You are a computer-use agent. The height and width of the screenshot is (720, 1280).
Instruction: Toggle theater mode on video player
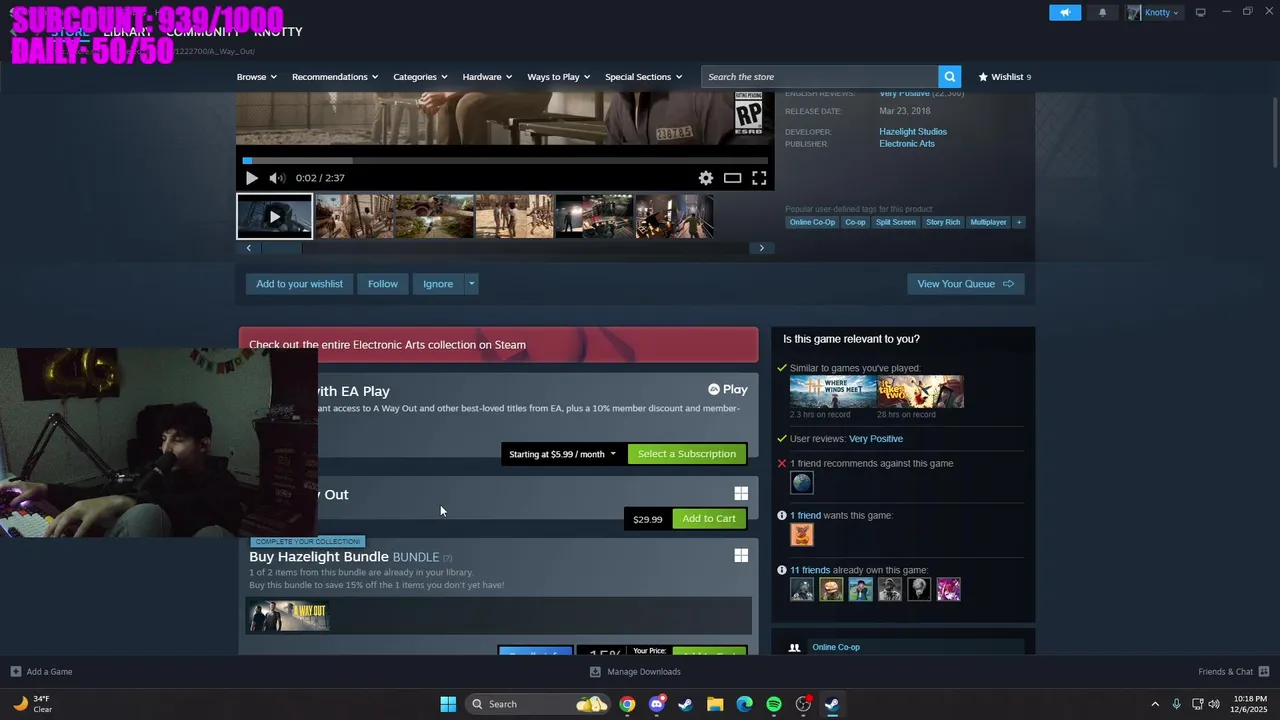point(732,178)
